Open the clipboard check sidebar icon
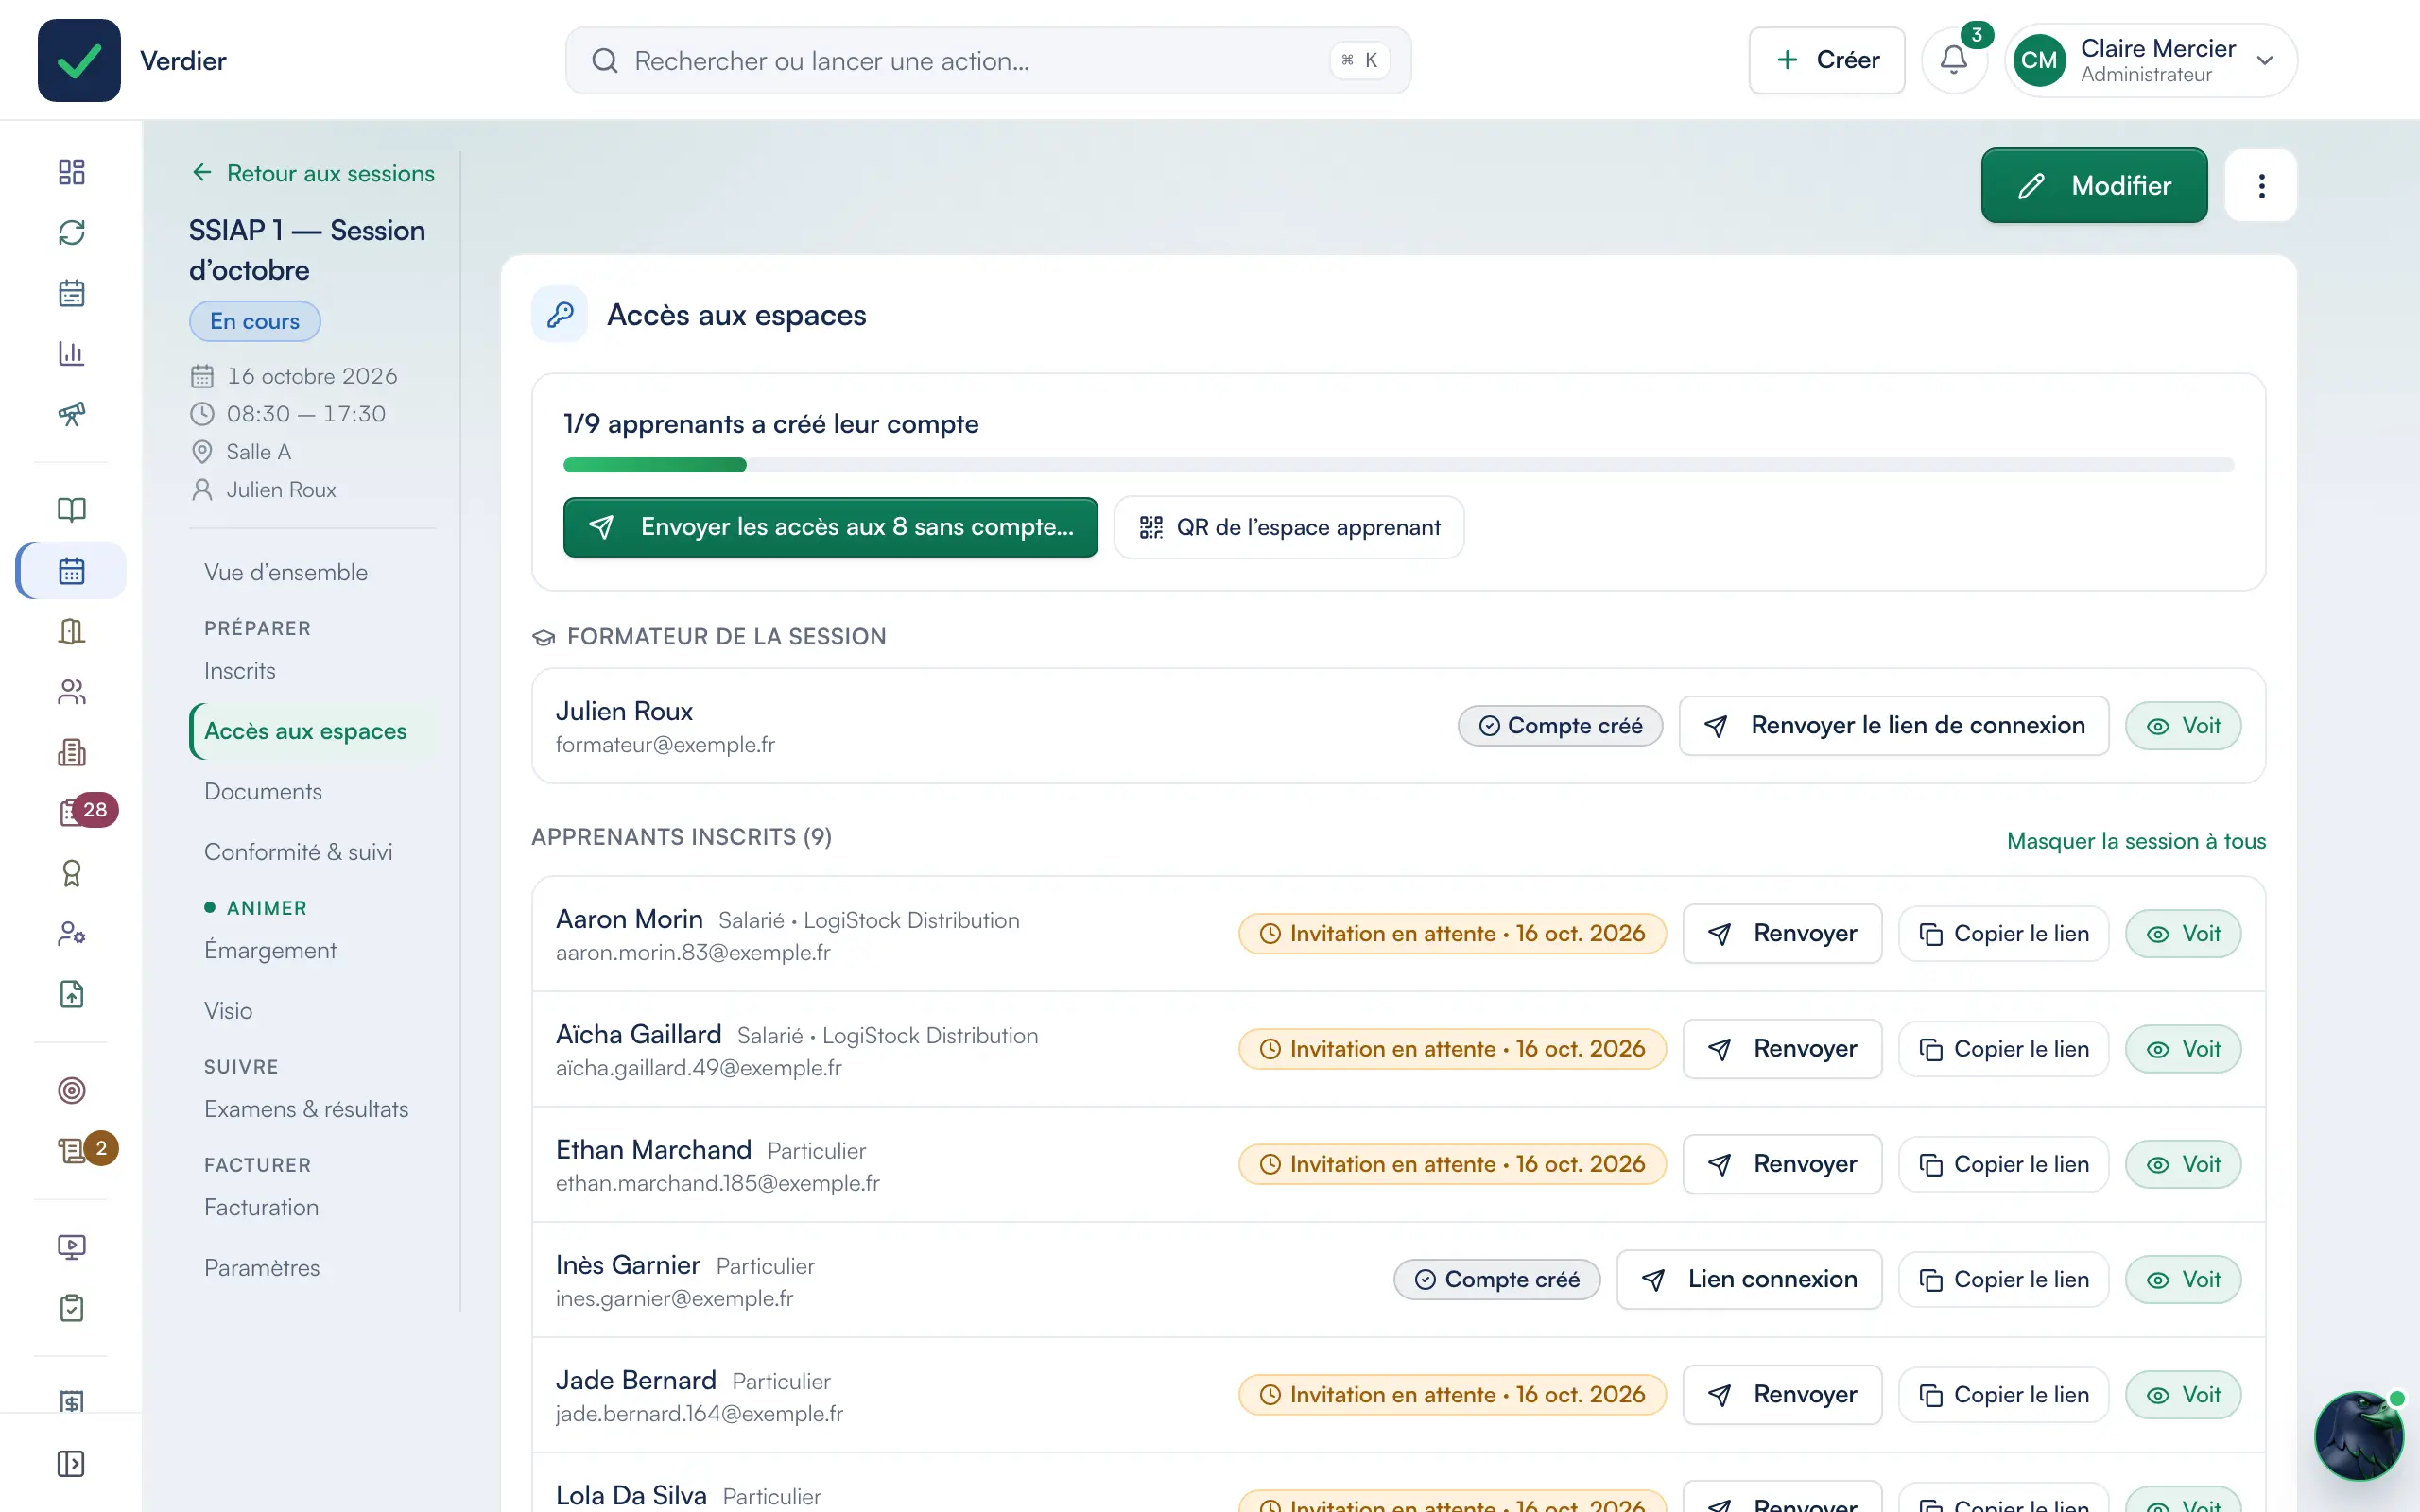Viewport: 2420px width, 1512px height. 71,1308
